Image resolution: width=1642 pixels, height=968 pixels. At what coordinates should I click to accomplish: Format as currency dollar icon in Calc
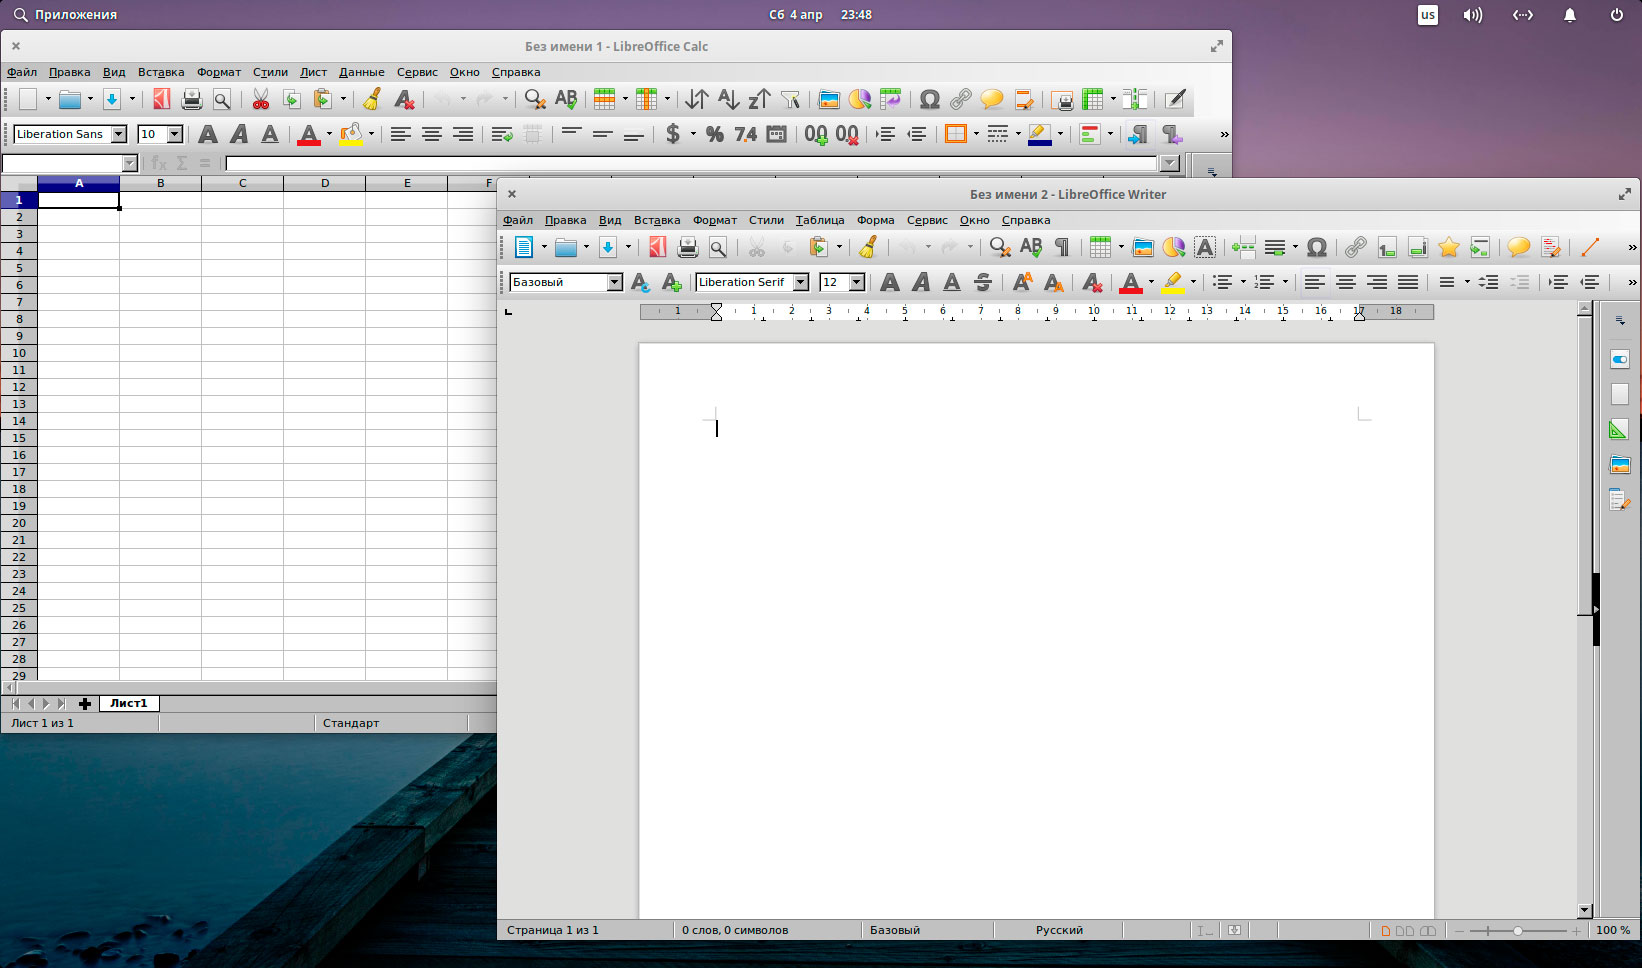click(x=673, y=134)
